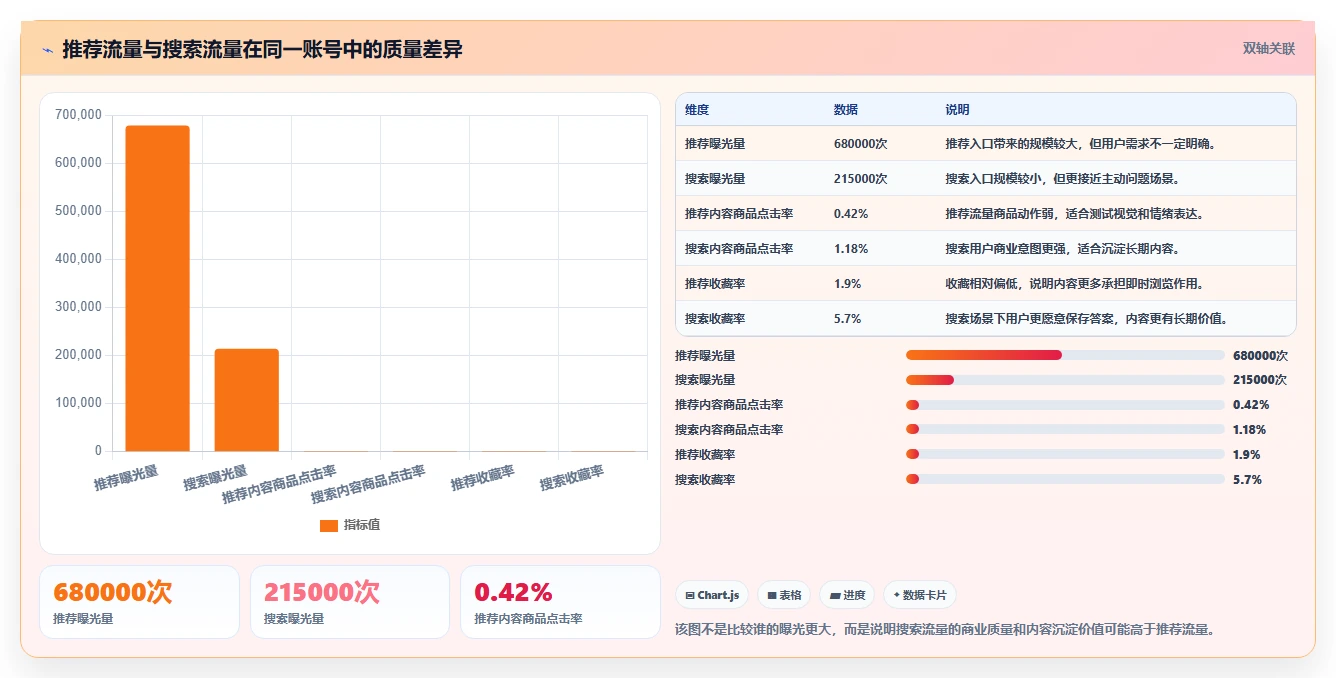1336x678 pixels.
Task: Click the 数据 column header
Action: point(846,110)
